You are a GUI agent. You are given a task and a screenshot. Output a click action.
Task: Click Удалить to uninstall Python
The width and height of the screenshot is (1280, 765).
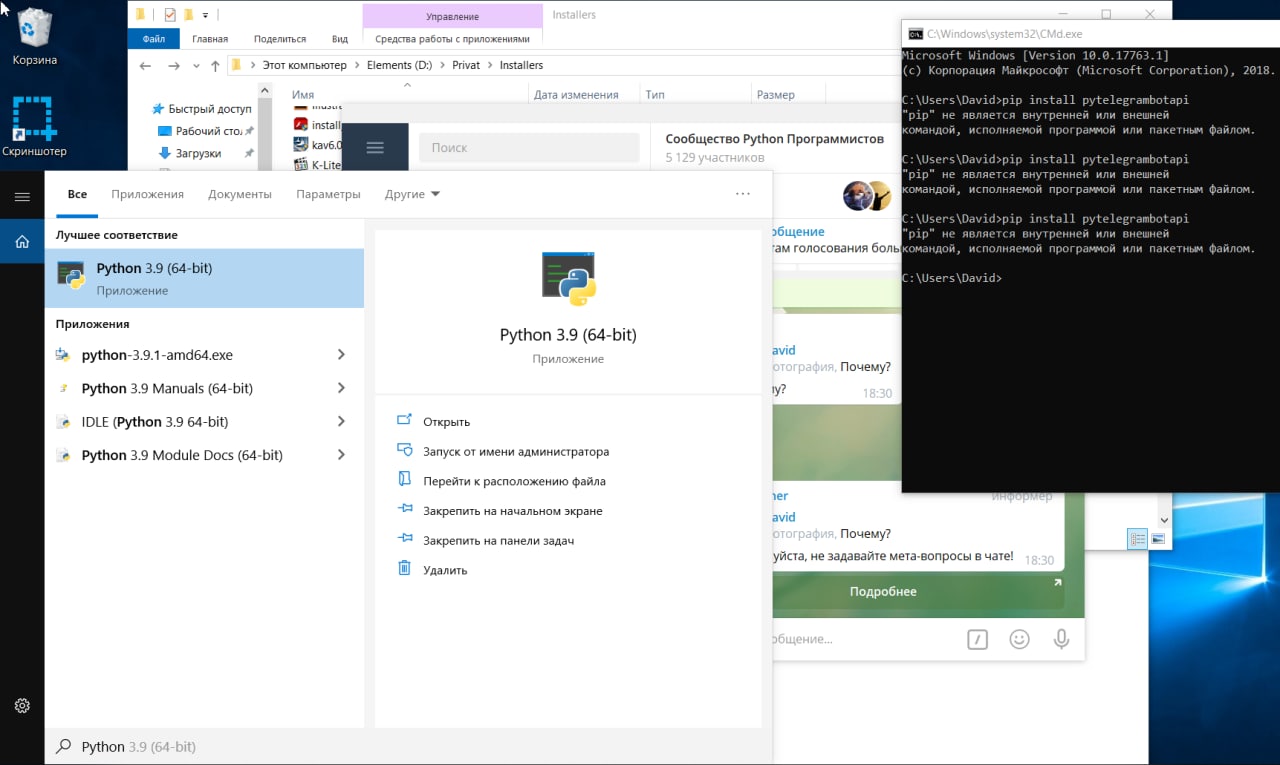pyautogui.click(x=445, y=570)
